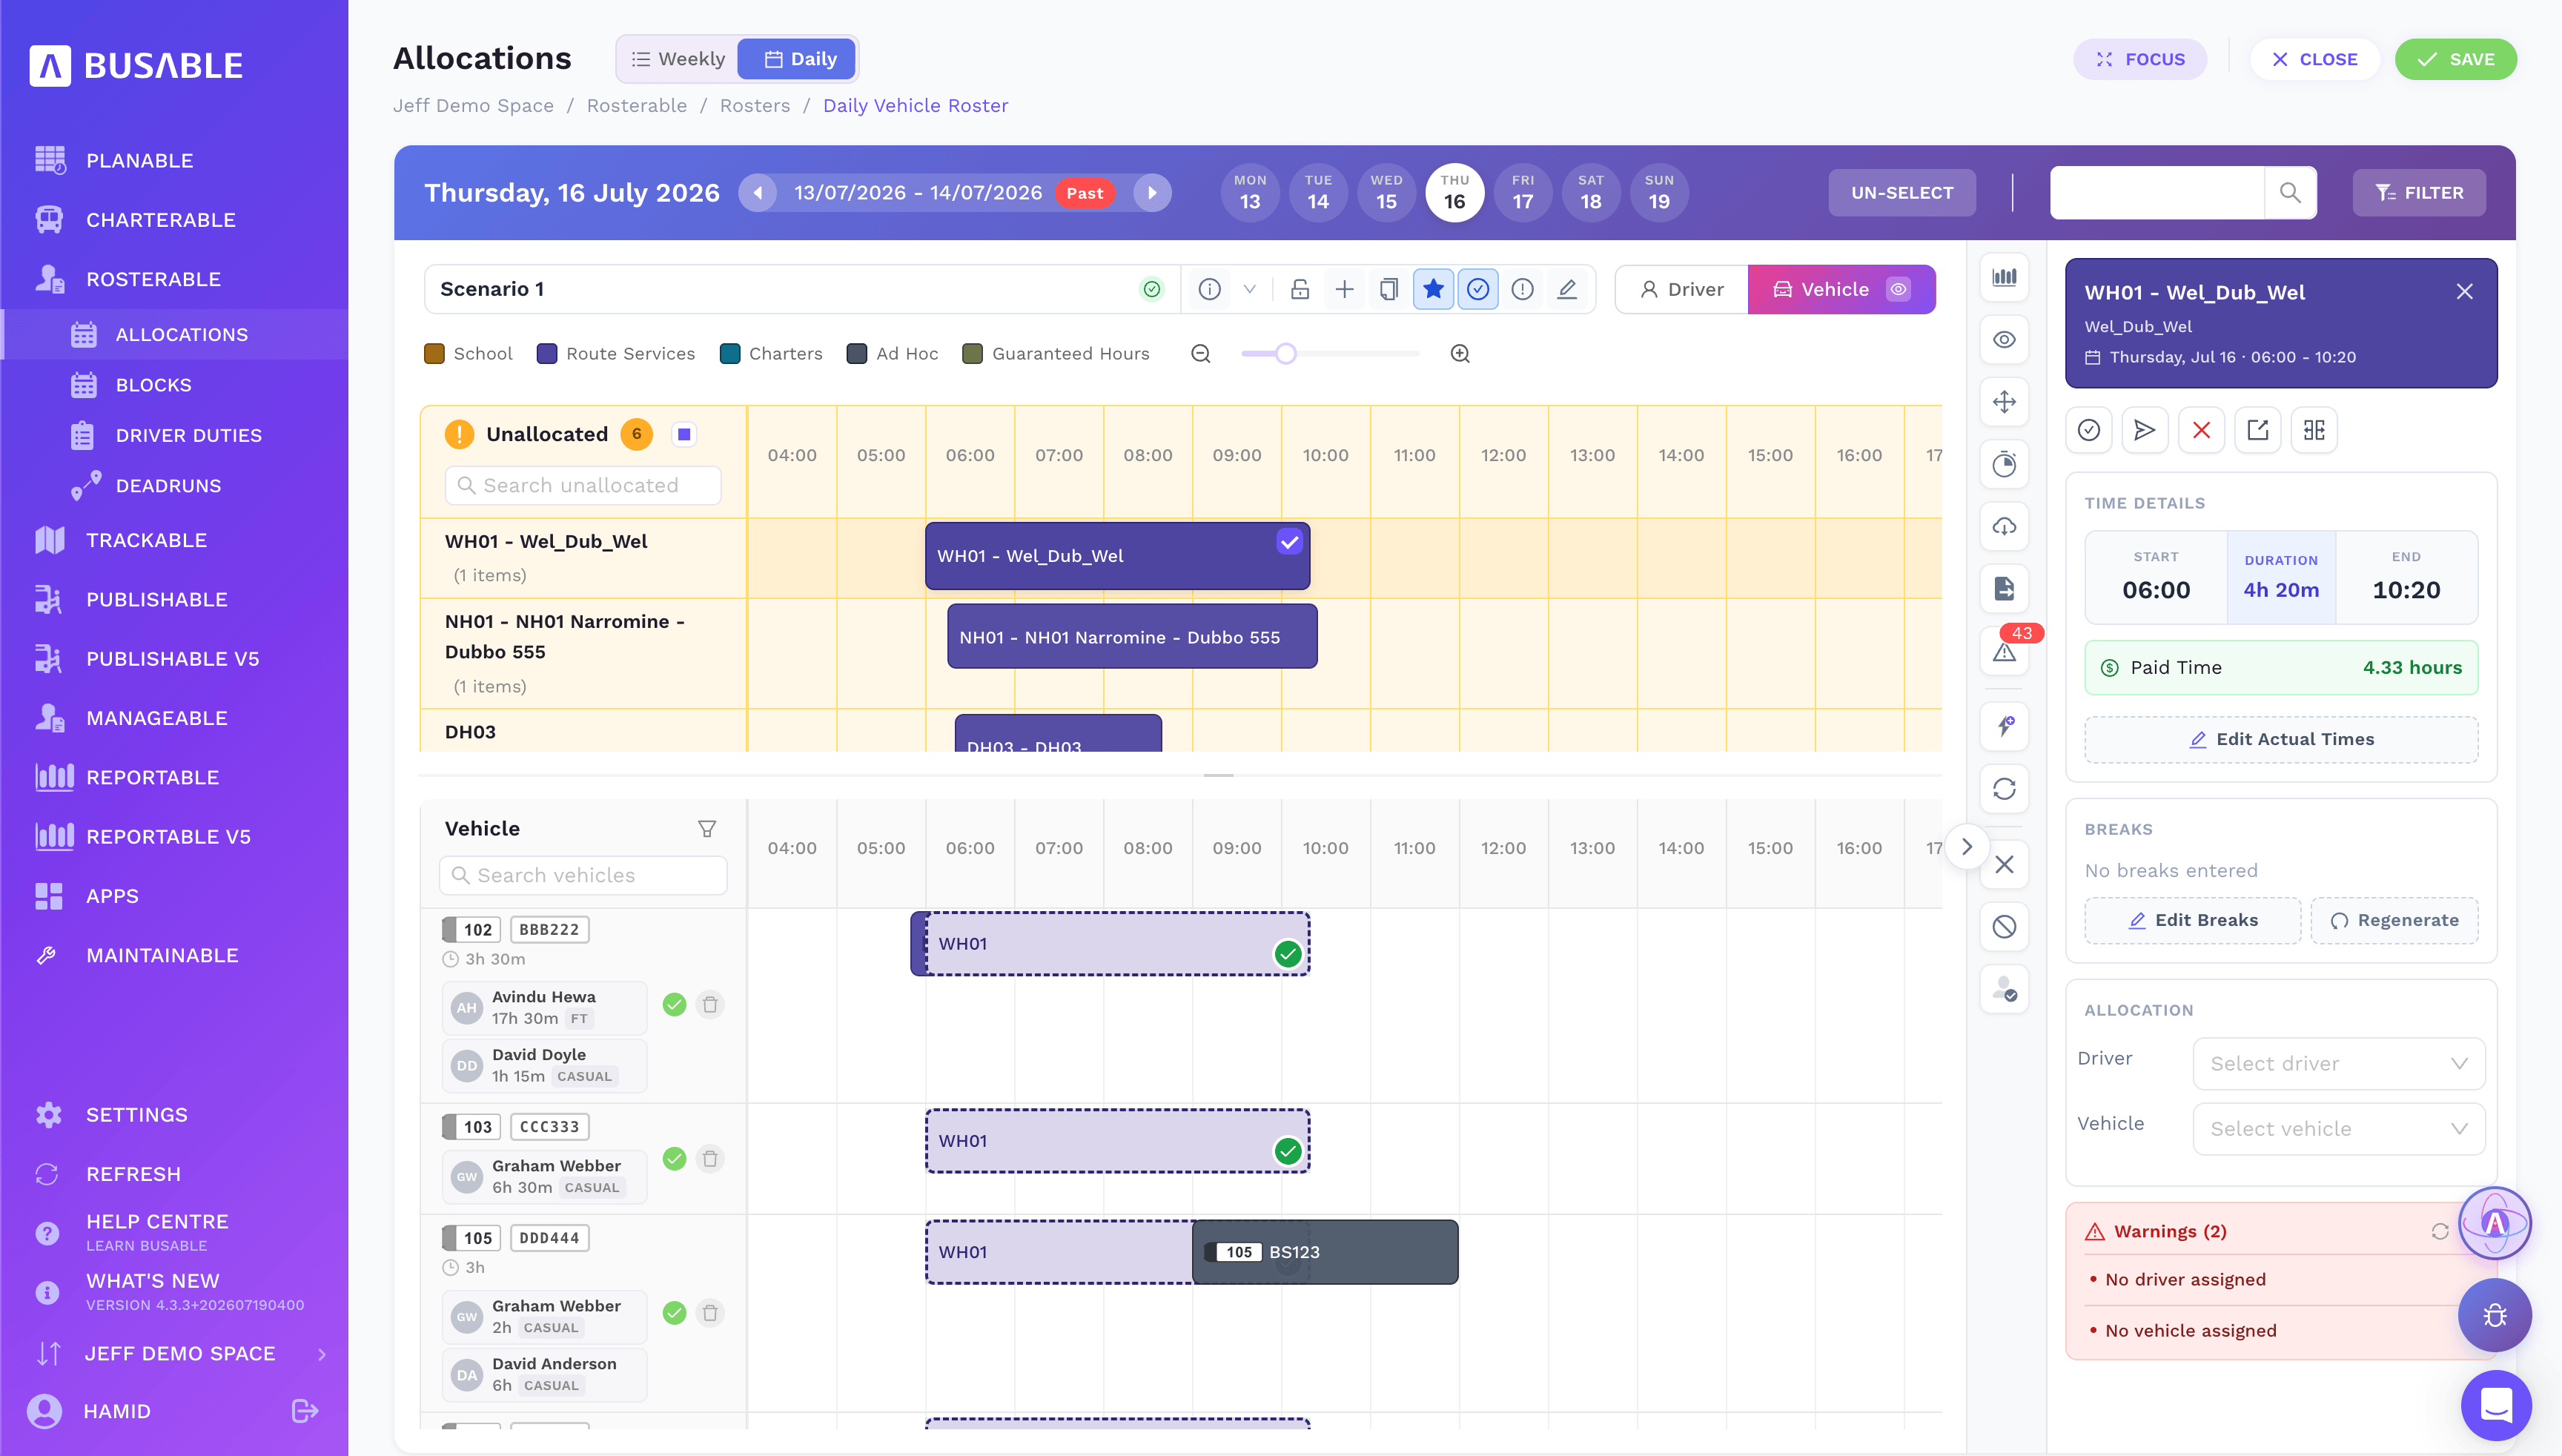The image size is (2562, 1456).
Task: Click the timeline zoom slider handle
Action: tap(1286, 354)
